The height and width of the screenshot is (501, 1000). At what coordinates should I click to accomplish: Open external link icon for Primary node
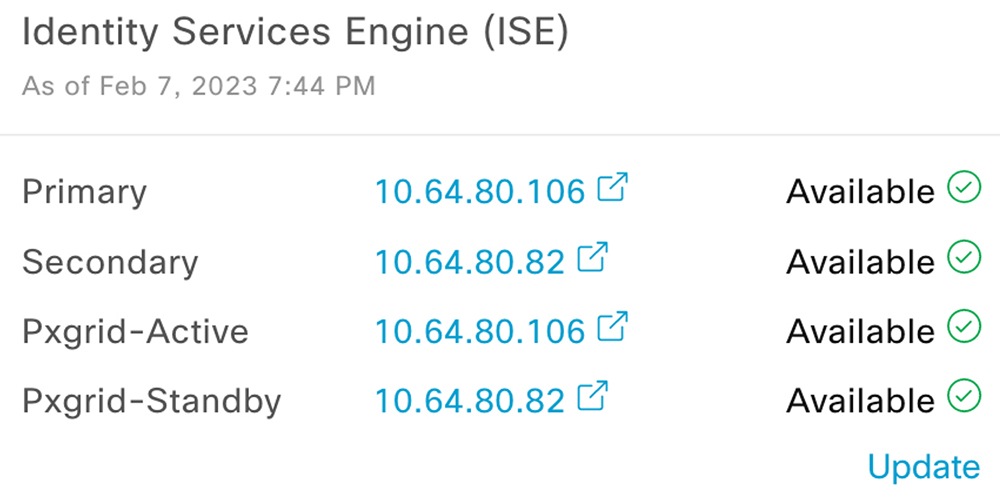(612, 187)
